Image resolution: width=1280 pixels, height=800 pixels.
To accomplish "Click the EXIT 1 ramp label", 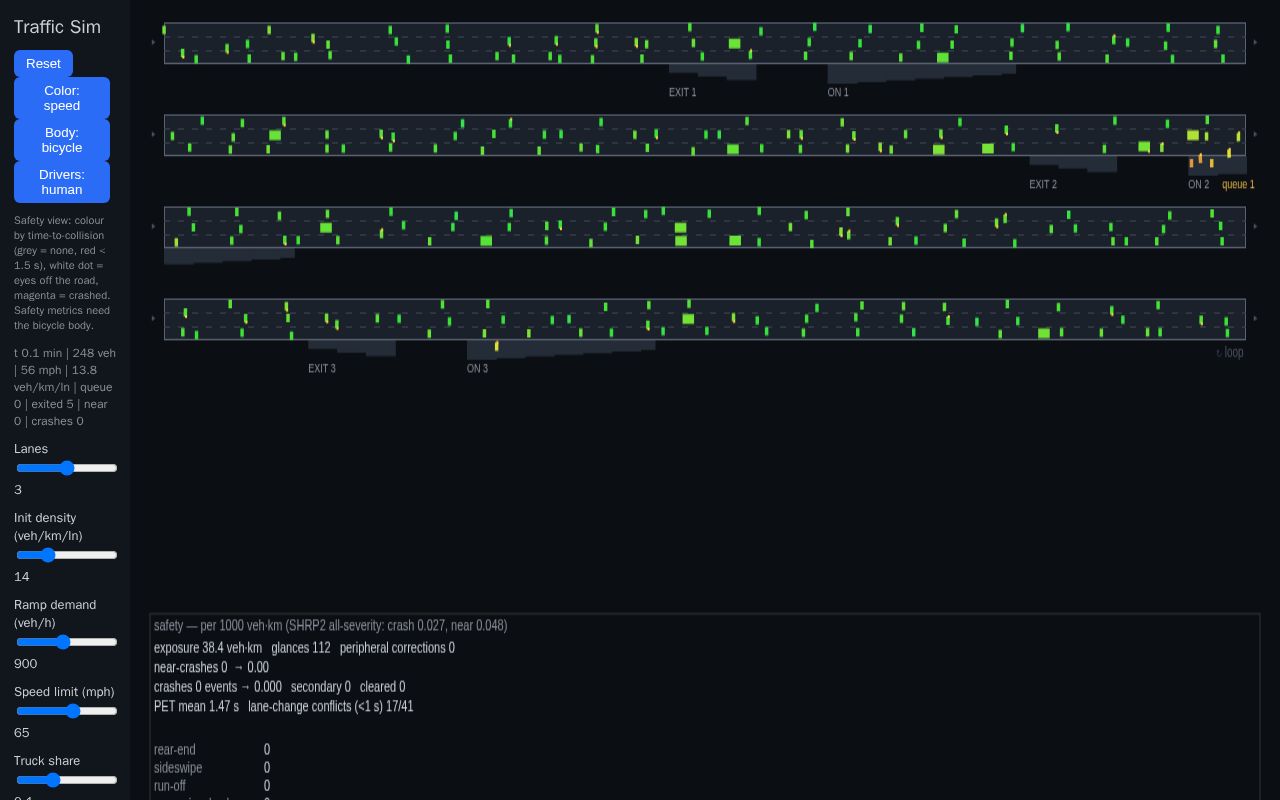I will [x=682, y=92].
